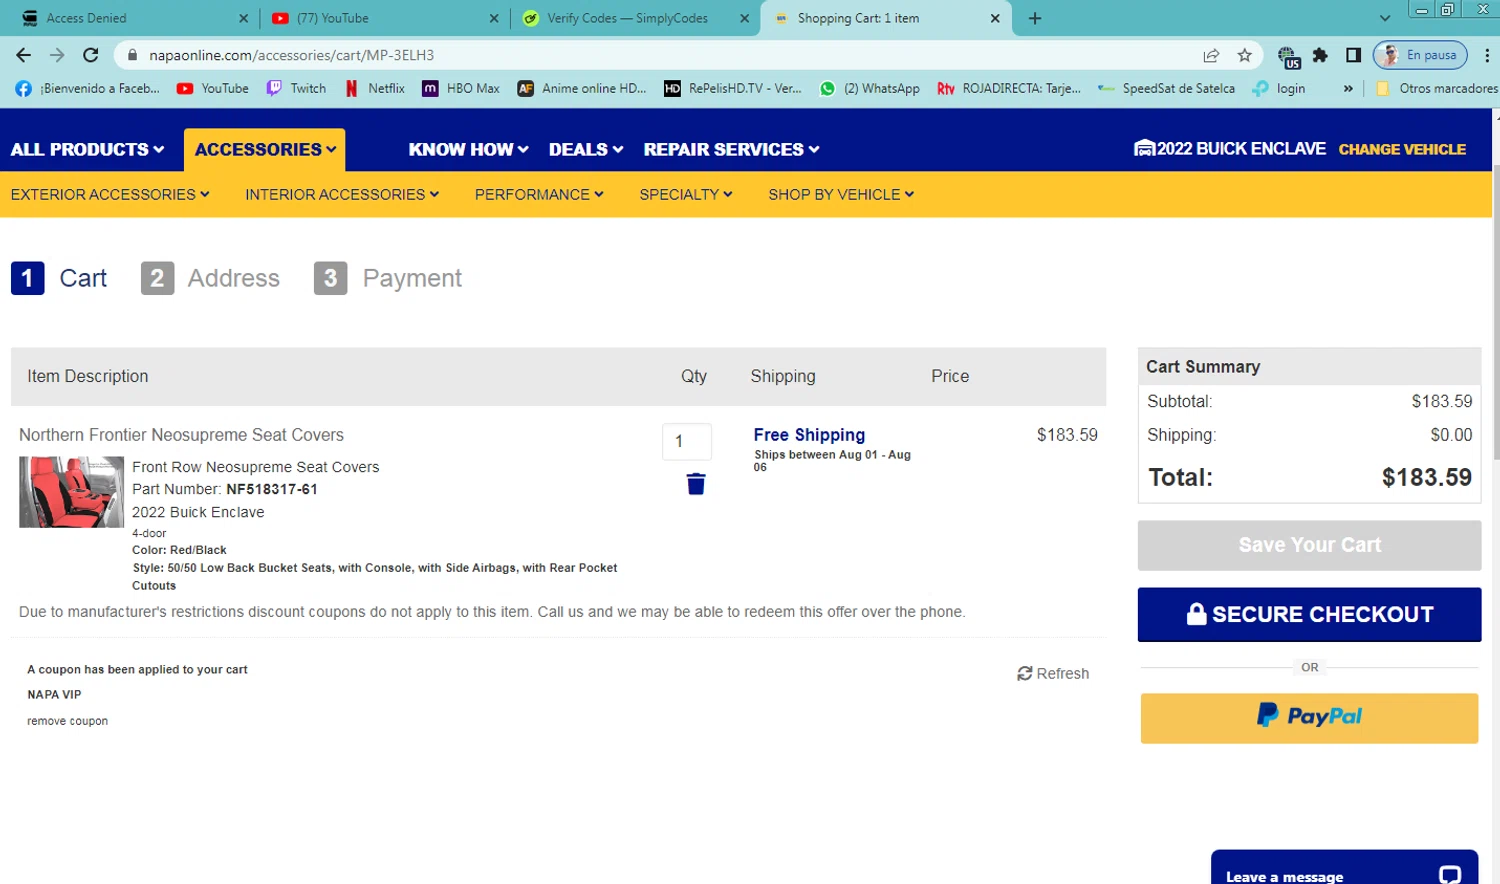The width and height of the screenshot is (1500, 884).
Task: Click the CHANGE VEHICLE link
Action: pyautogui.click(x=1402, y=149)
